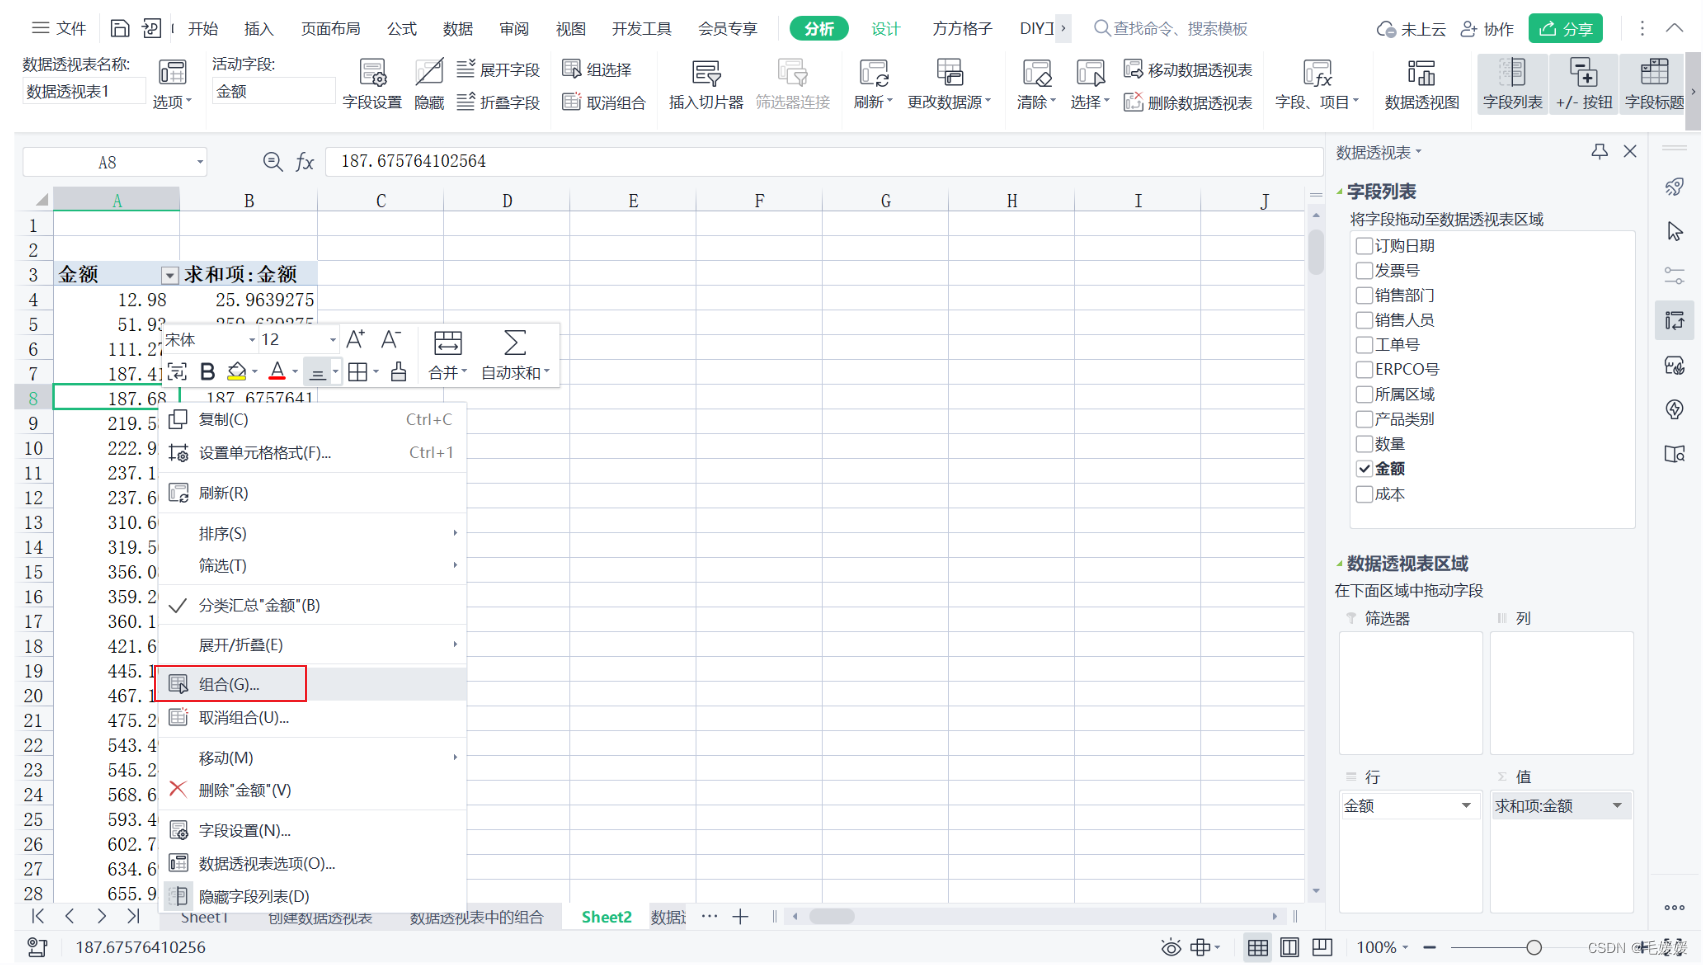Check the 产品类别 field checkbox
Image resolution: width=1703 pixels, height=965 pixels.
(x=1364, y=419)
